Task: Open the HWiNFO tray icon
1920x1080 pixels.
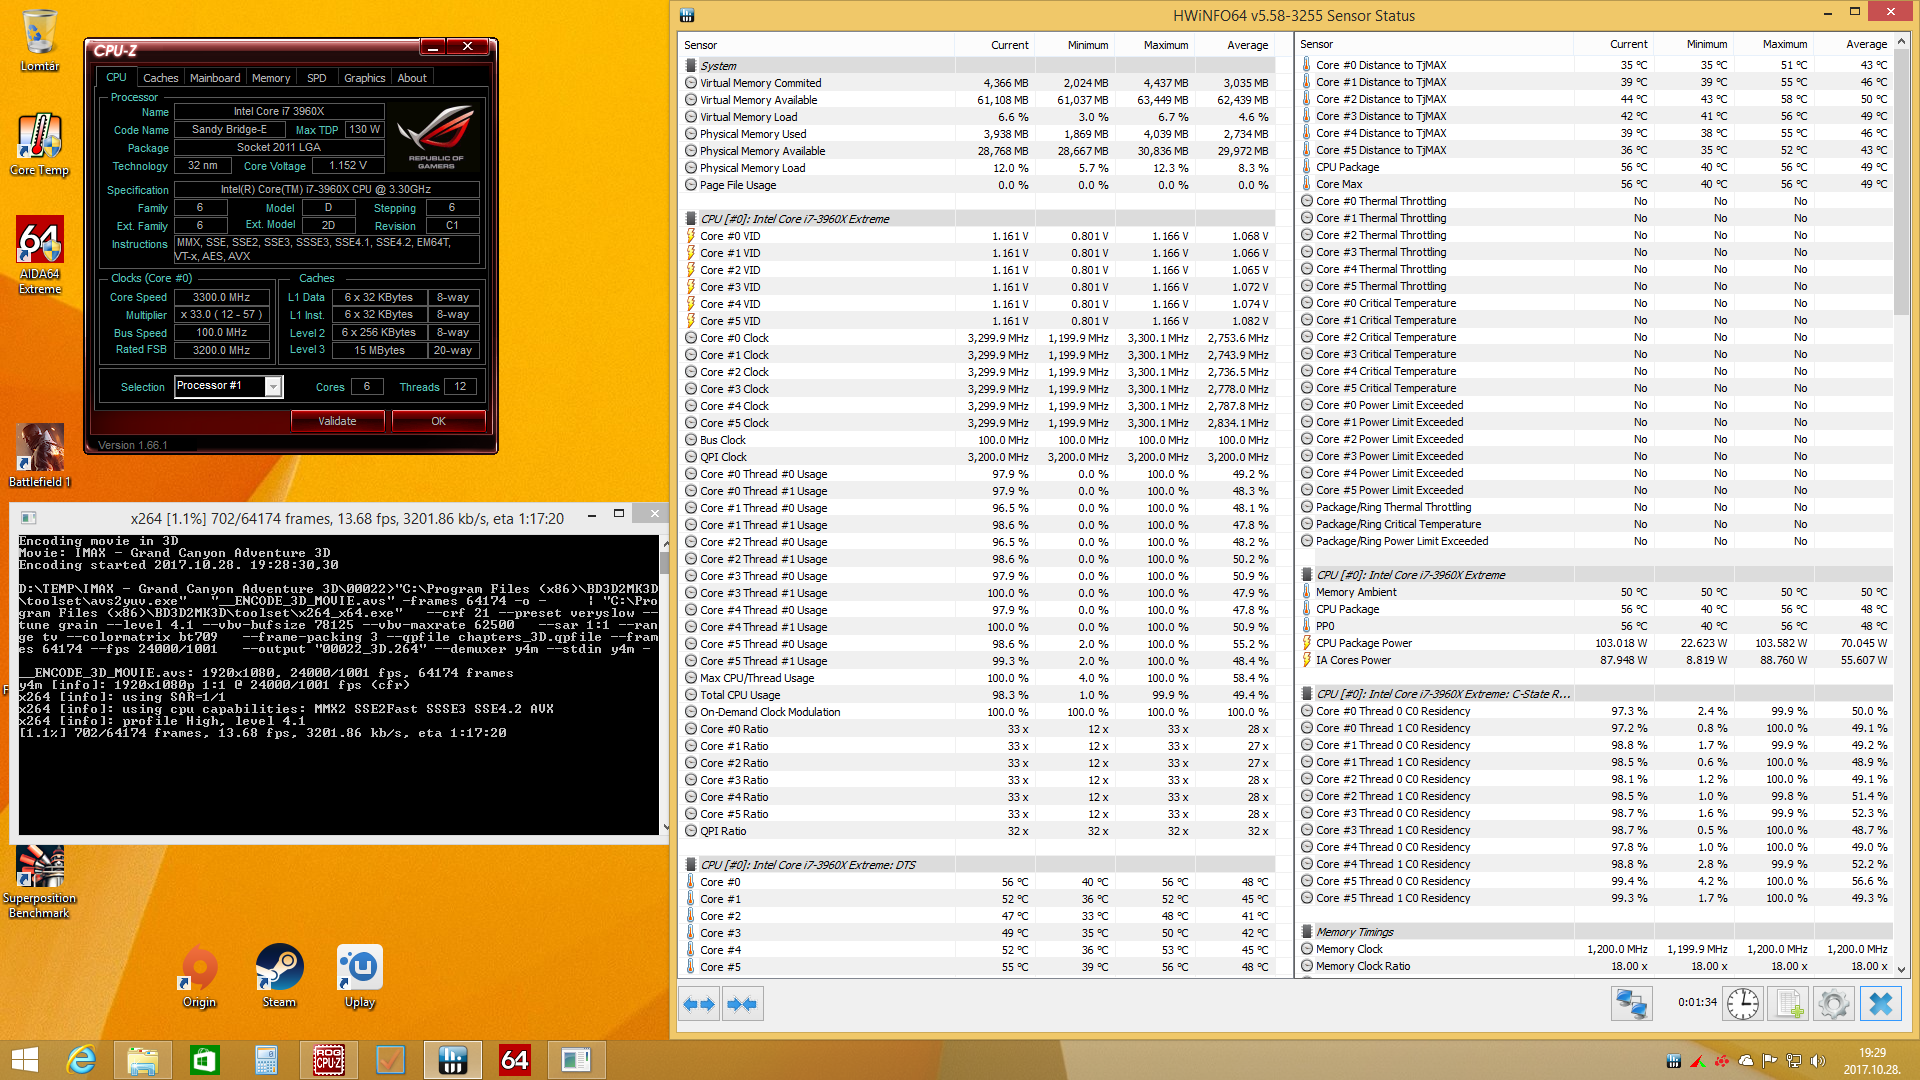Action: tap(1674, 1061)
